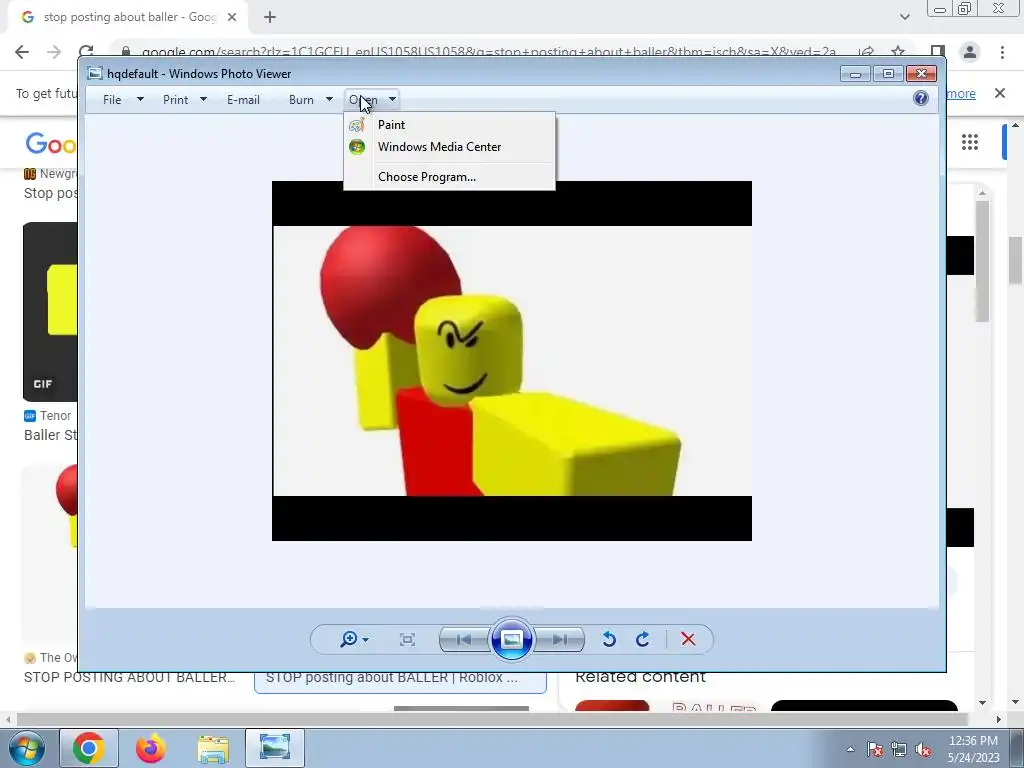Click Action Center flag icon
The image size is (1024, 768).
(x=874, y=749)
